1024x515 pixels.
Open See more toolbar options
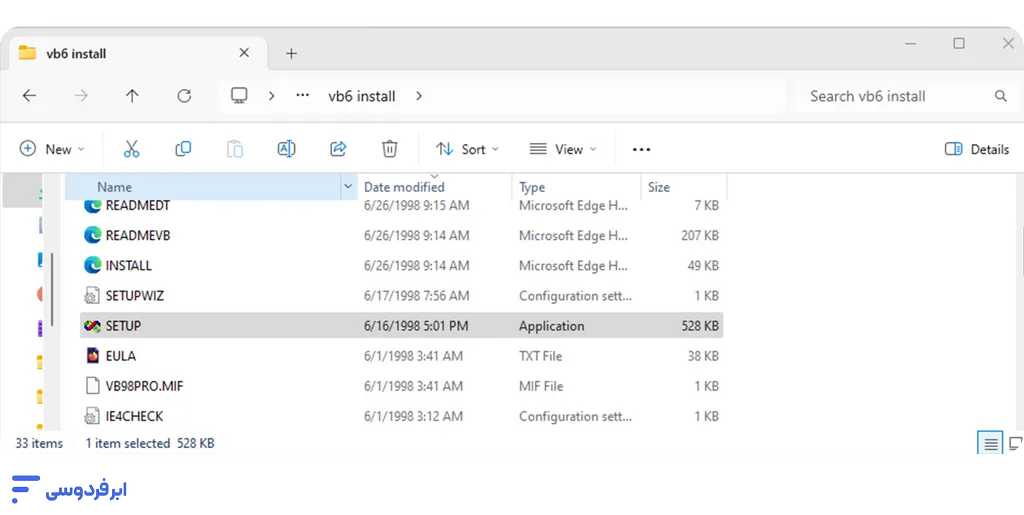tap(641, 149)
